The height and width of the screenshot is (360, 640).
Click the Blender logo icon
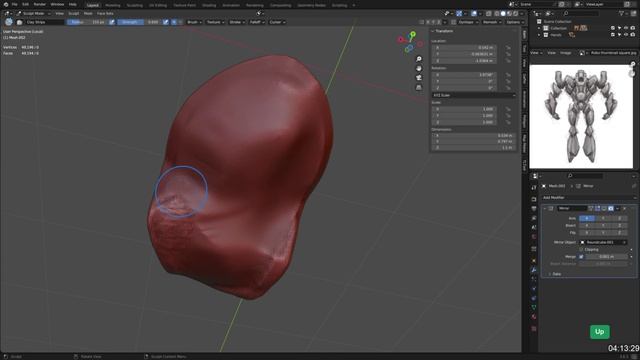(5, 4)
